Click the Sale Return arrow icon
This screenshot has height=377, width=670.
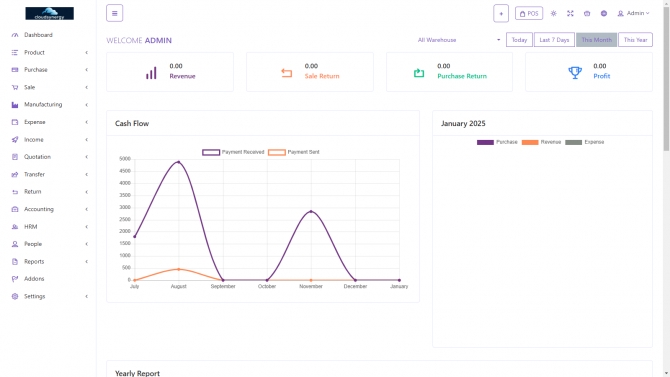coord(287,73)
